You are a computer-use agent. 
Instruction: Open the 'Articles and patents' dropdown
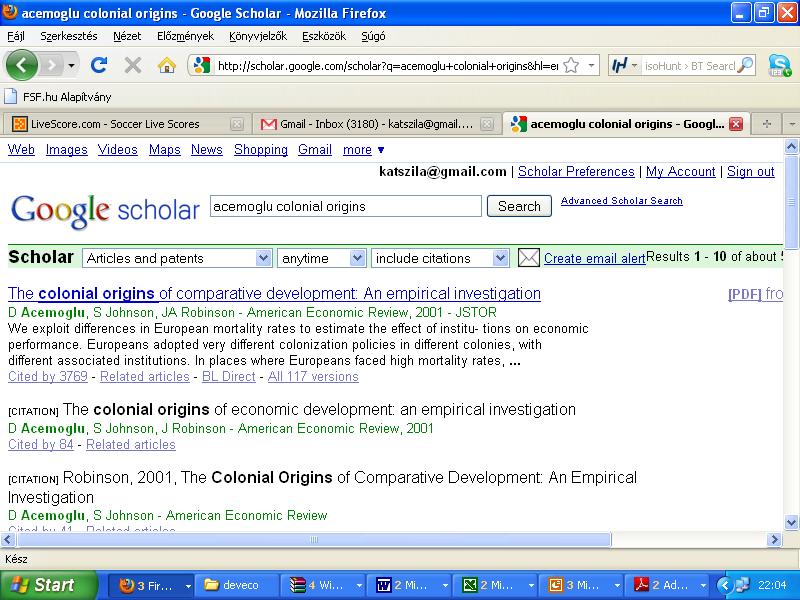[x=177, y=258]
